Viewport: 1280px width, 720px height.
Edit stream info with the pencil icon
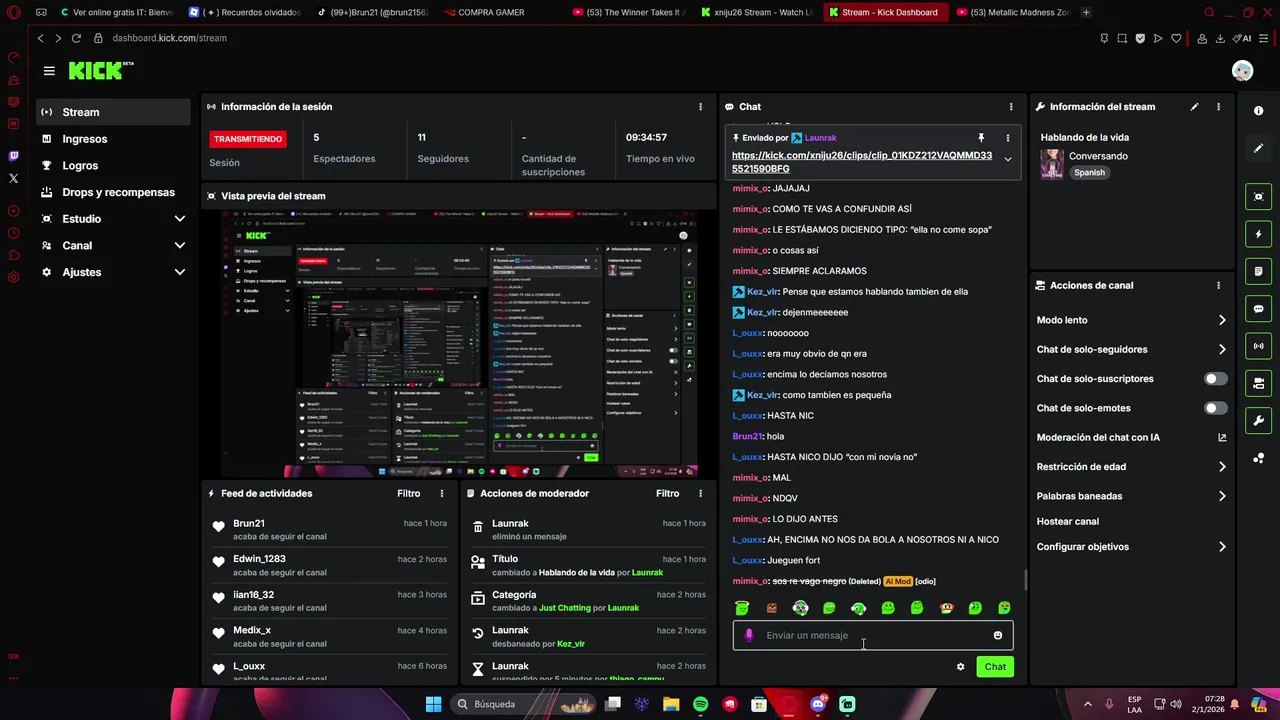(1194, 107)
